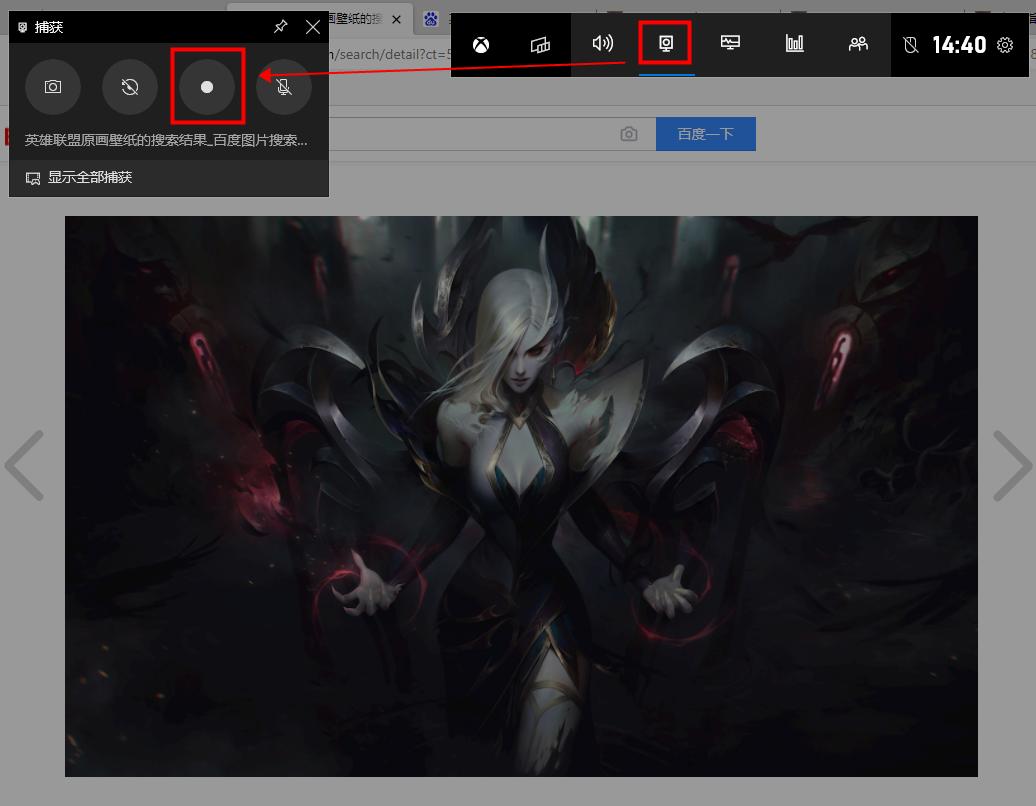Go to next image with right arrow
The image size is (1036, 806).
point(1012,466)
